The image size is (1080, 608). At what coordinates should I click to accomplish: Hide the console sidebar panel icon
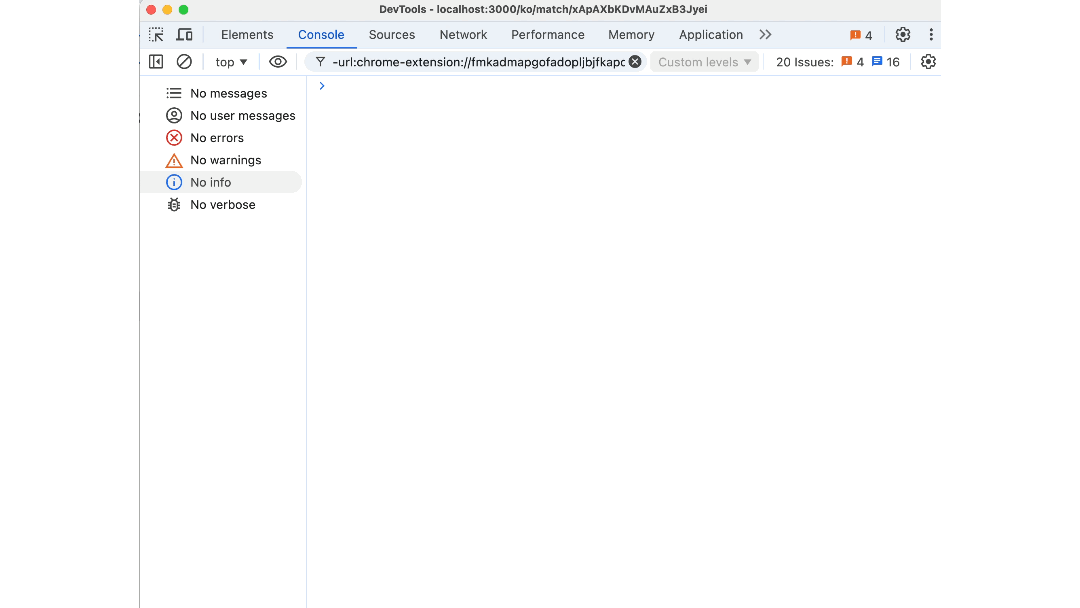point(156,62)
